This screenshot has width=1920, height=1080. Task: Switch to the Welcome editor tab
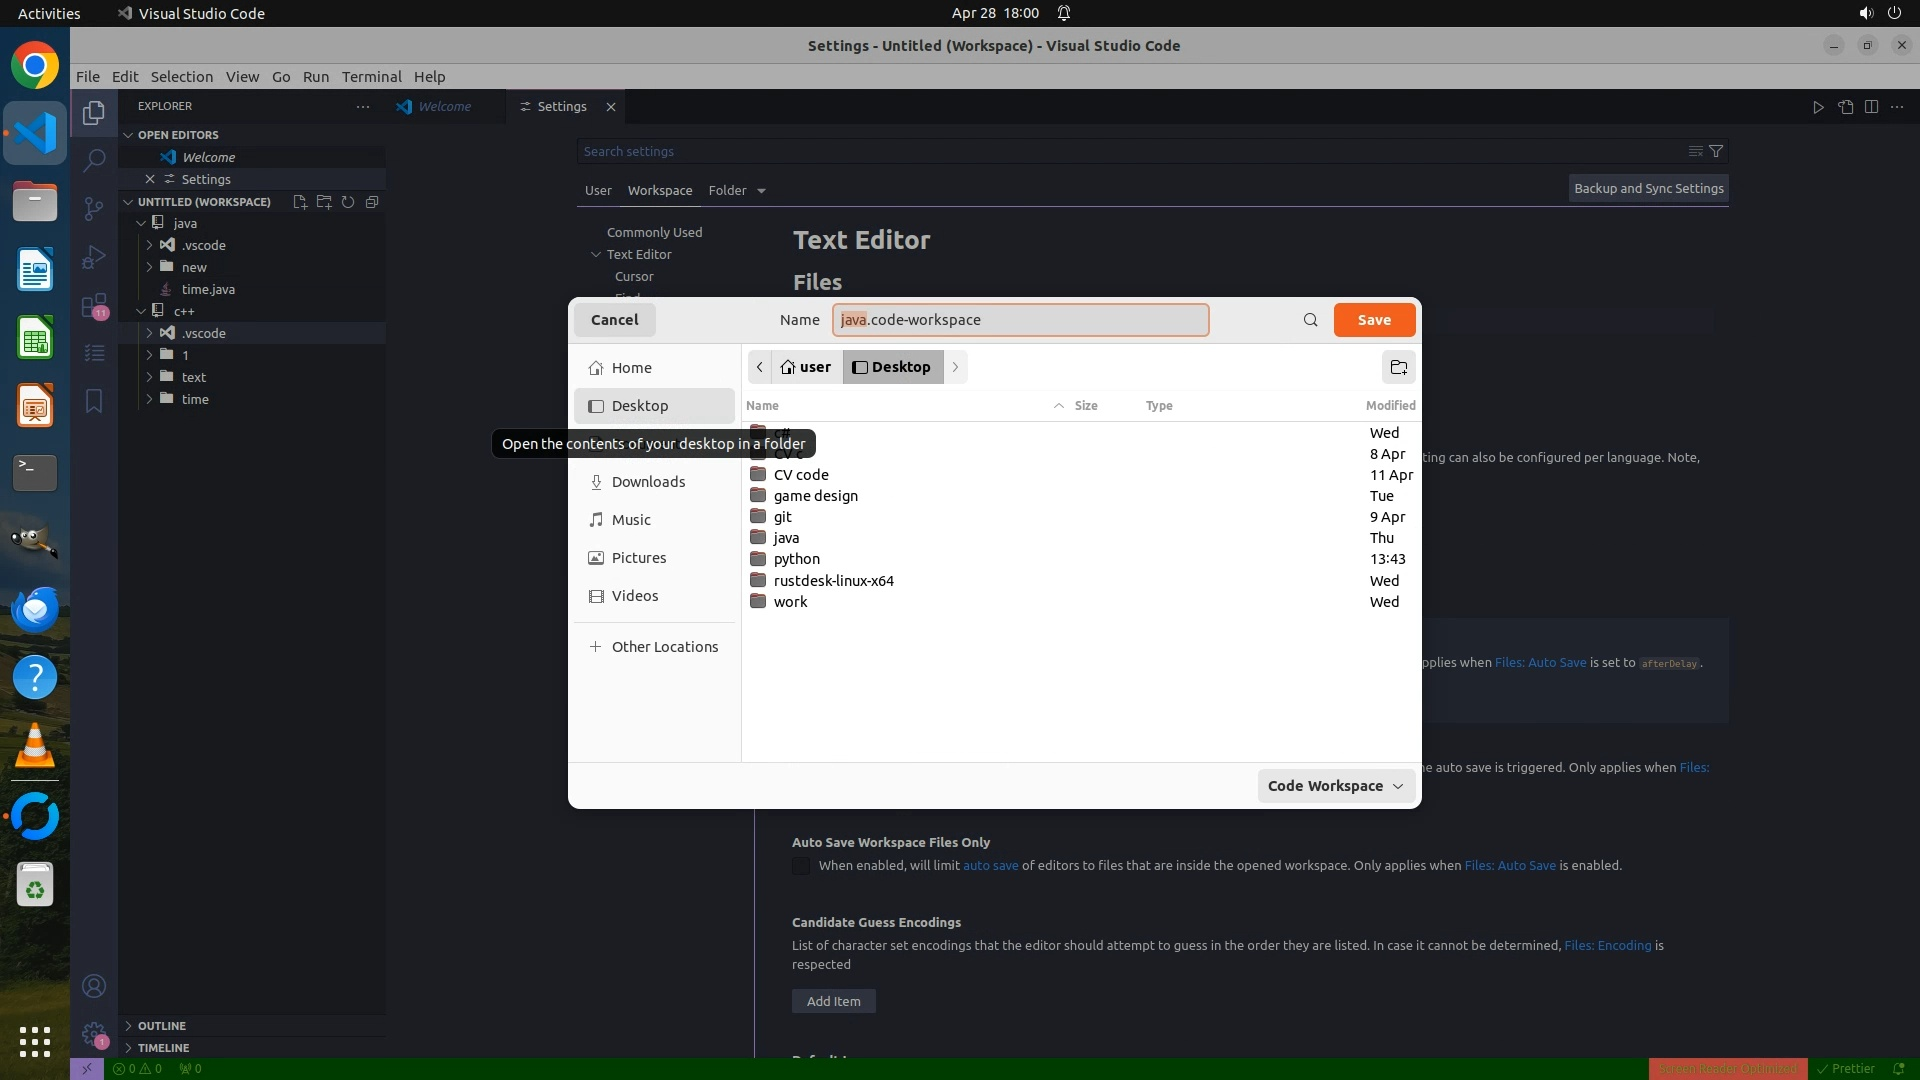point(444,106)
